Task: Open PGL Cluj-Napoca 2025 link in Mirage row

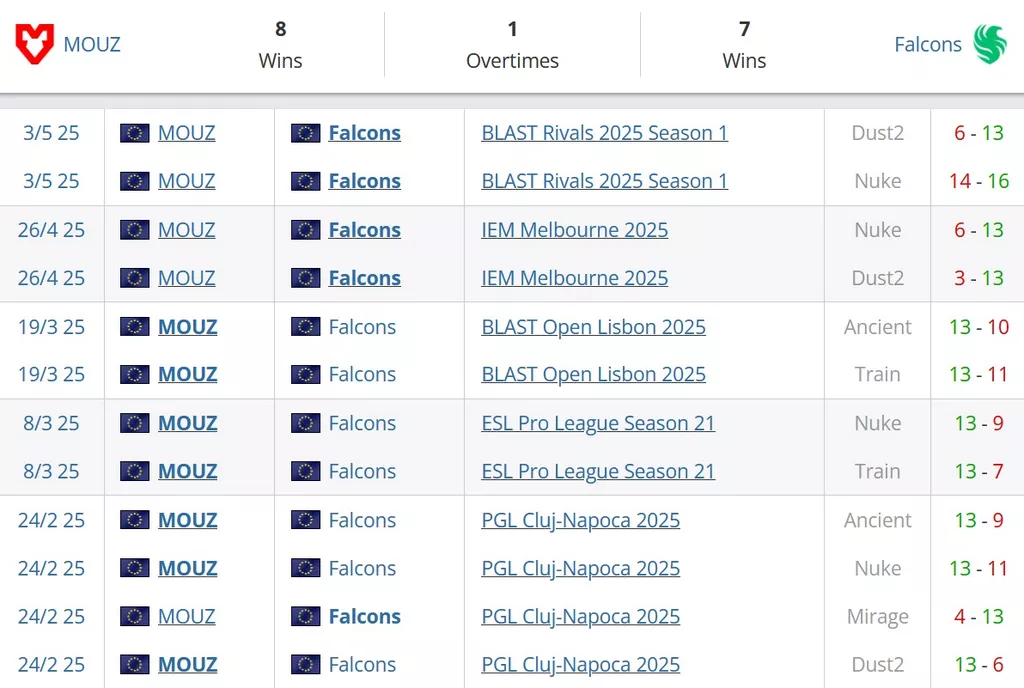Action: click(x=581, y=616)
